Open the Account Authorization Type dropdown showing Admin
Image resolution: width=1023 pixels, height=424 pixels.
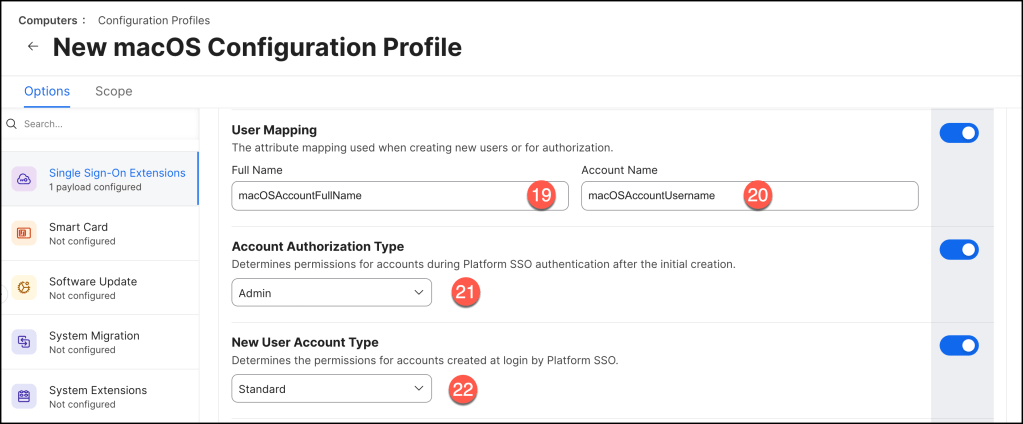click(331, 293)
